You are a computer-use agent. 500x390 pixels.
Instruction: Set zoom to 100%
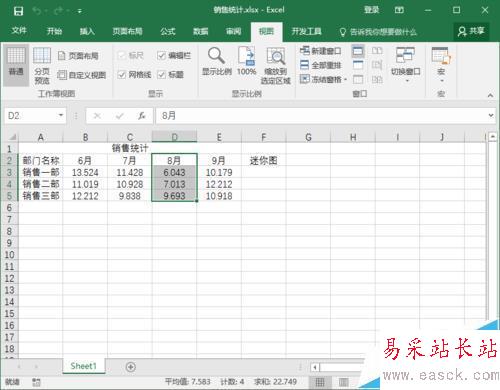tap(246, 61)
